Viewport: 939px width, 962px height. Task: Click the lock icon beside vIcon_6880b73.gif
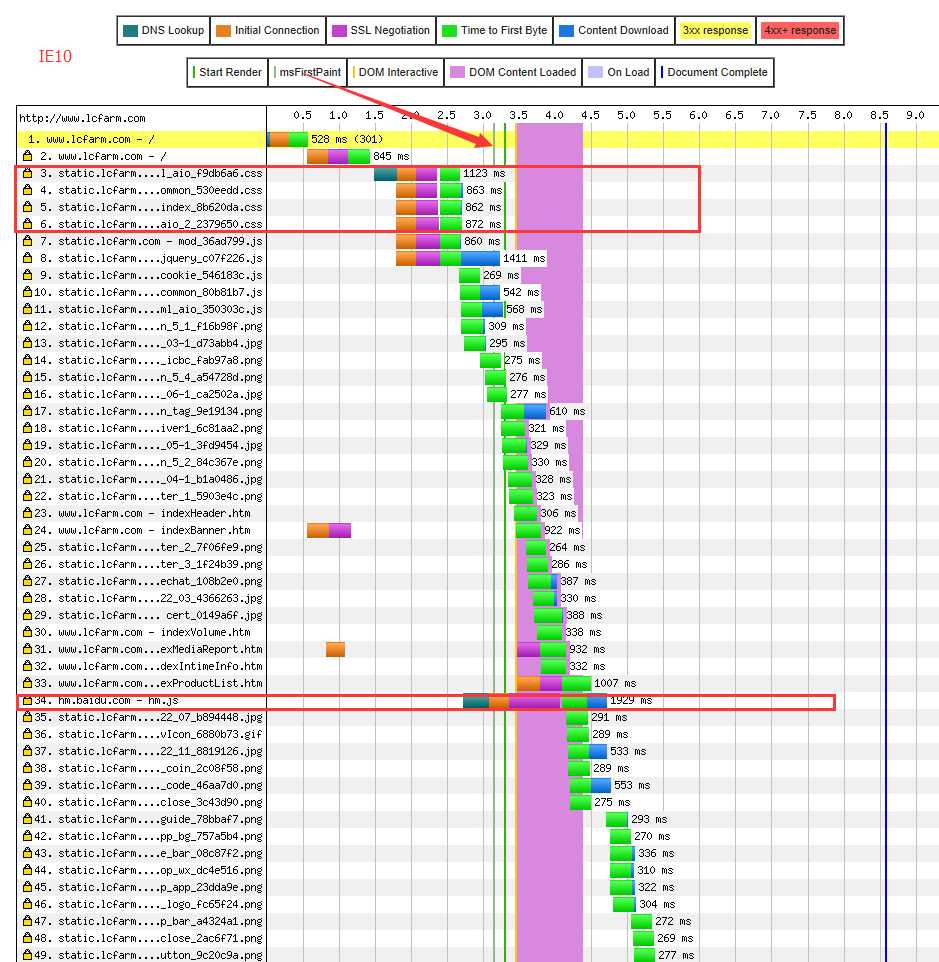coord(27,734)
